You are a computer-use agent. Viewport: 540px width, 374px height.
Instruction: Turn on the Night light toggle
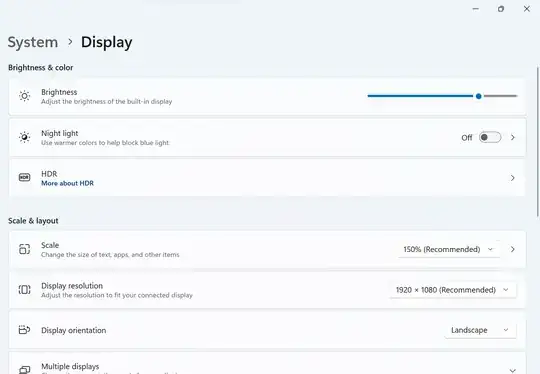click(490, 137)
